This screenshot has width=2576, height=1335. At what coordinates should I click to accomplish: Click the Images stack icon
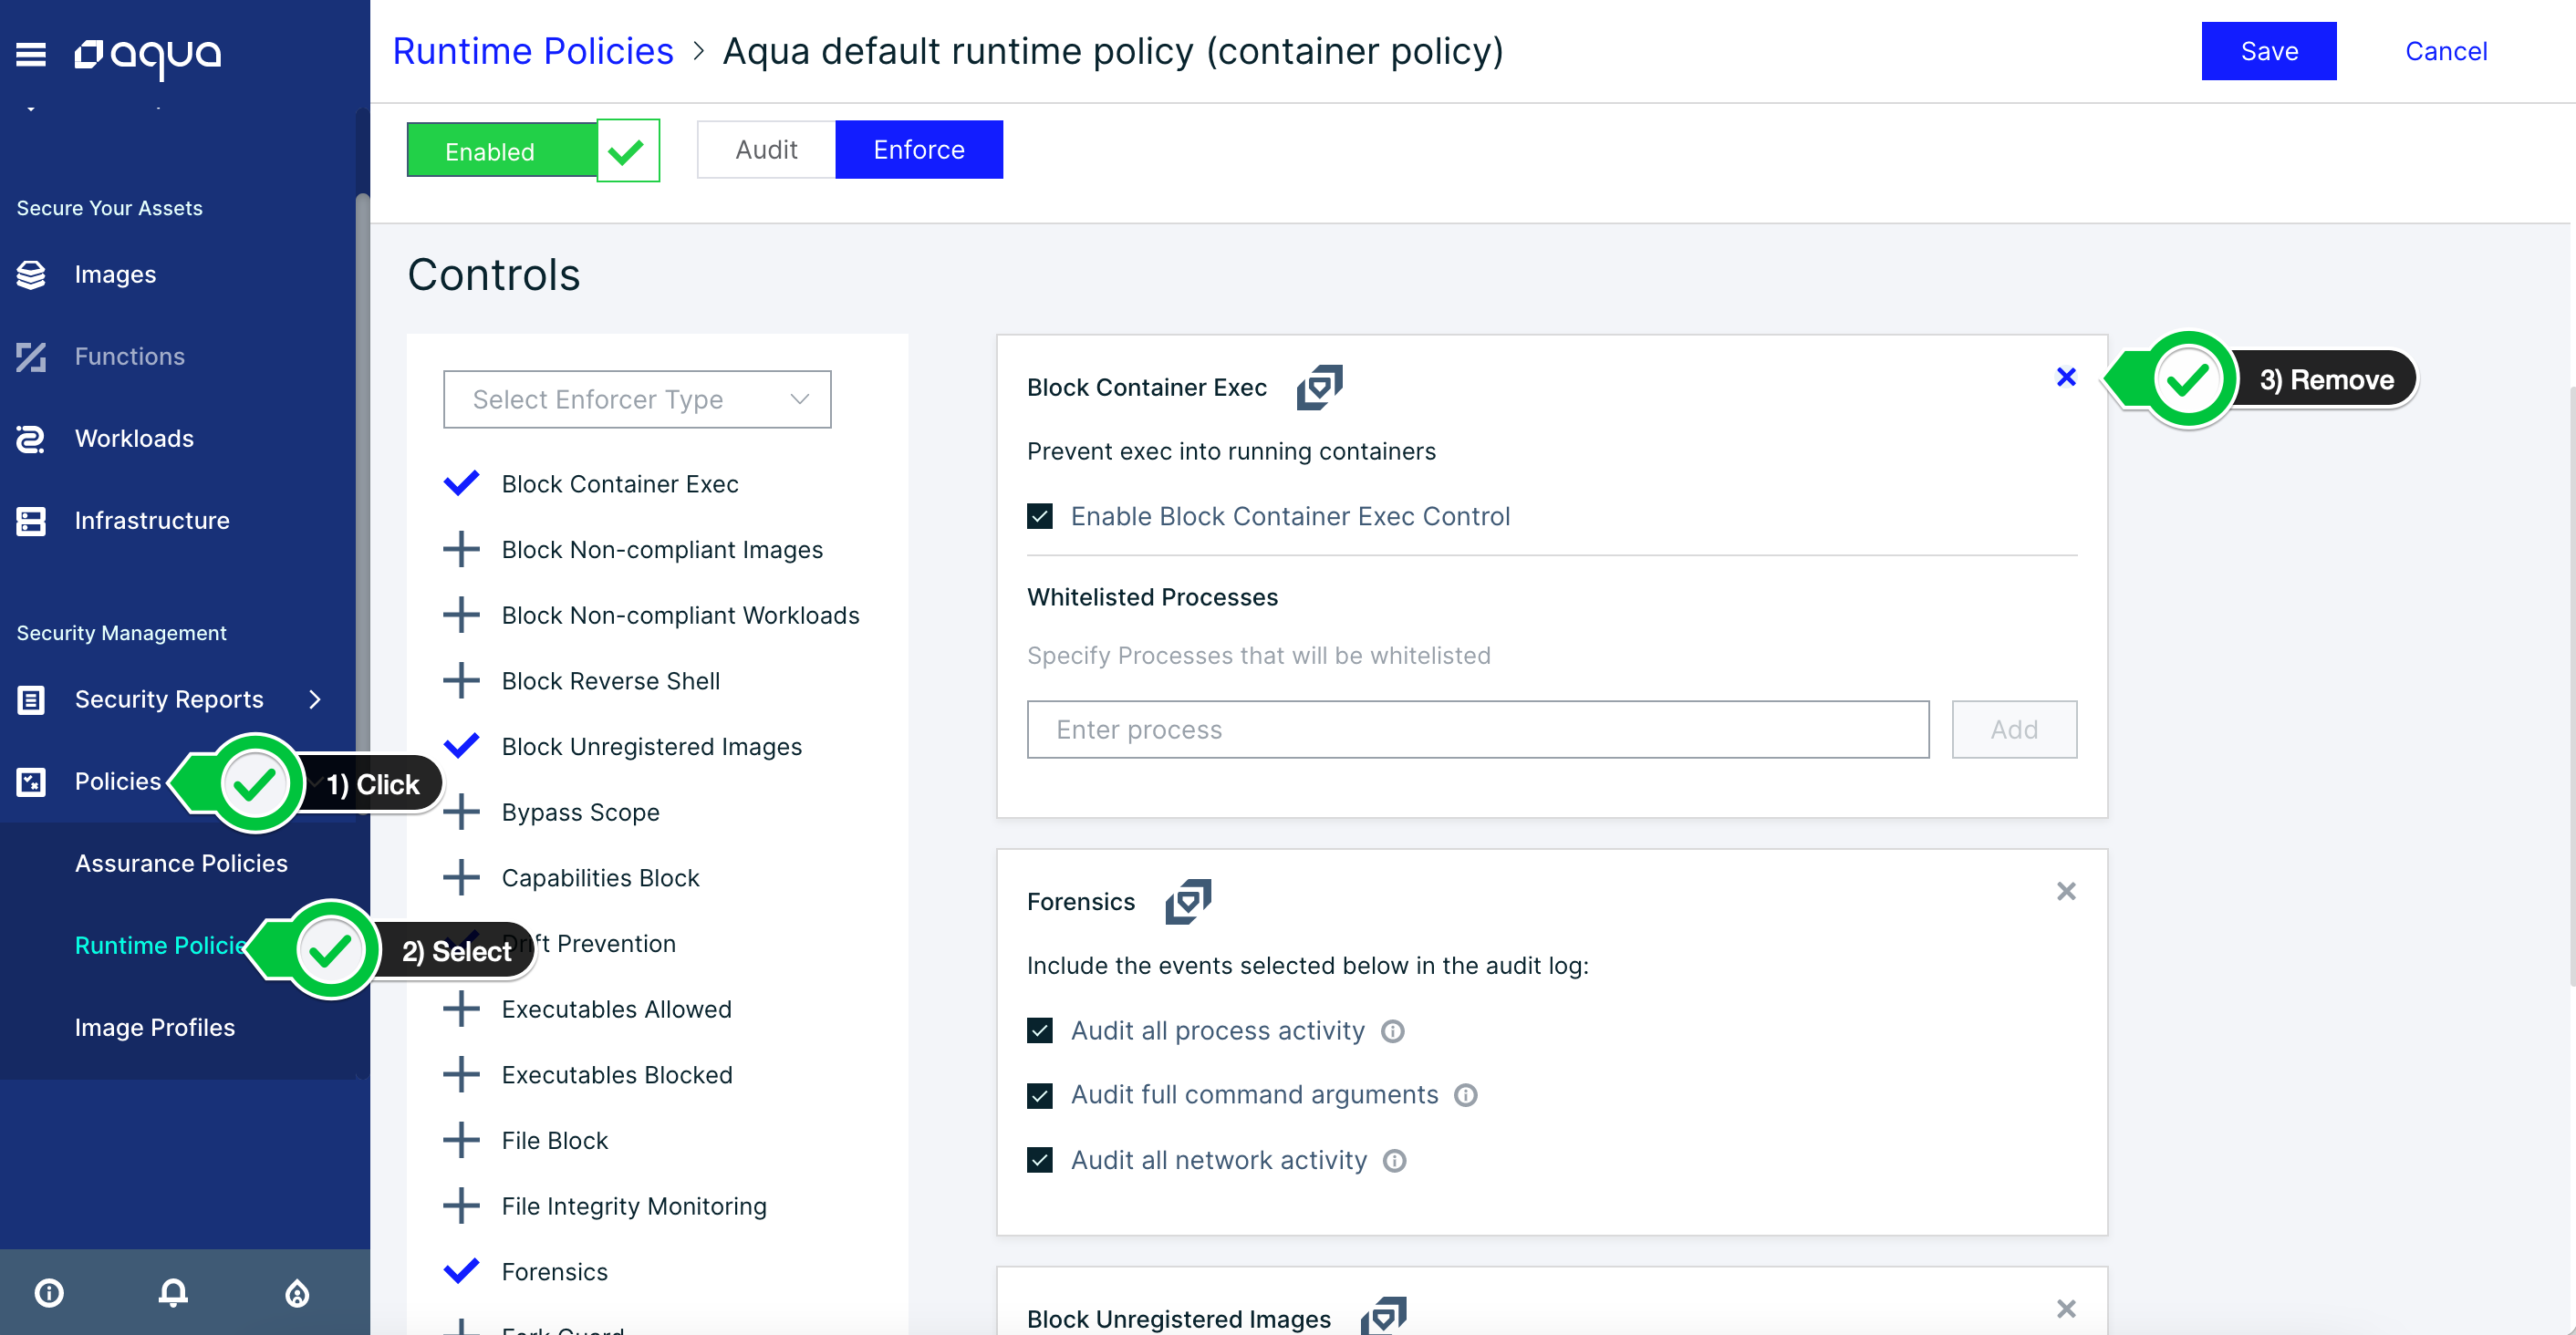tap(31, 274)
